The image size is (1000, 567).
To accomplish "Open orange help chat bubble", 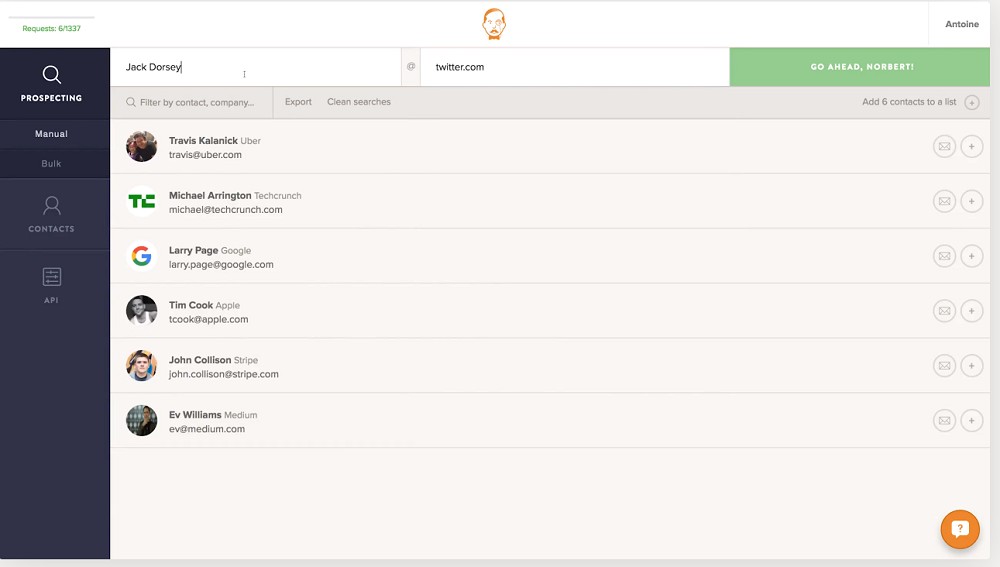I will [960, 529].
